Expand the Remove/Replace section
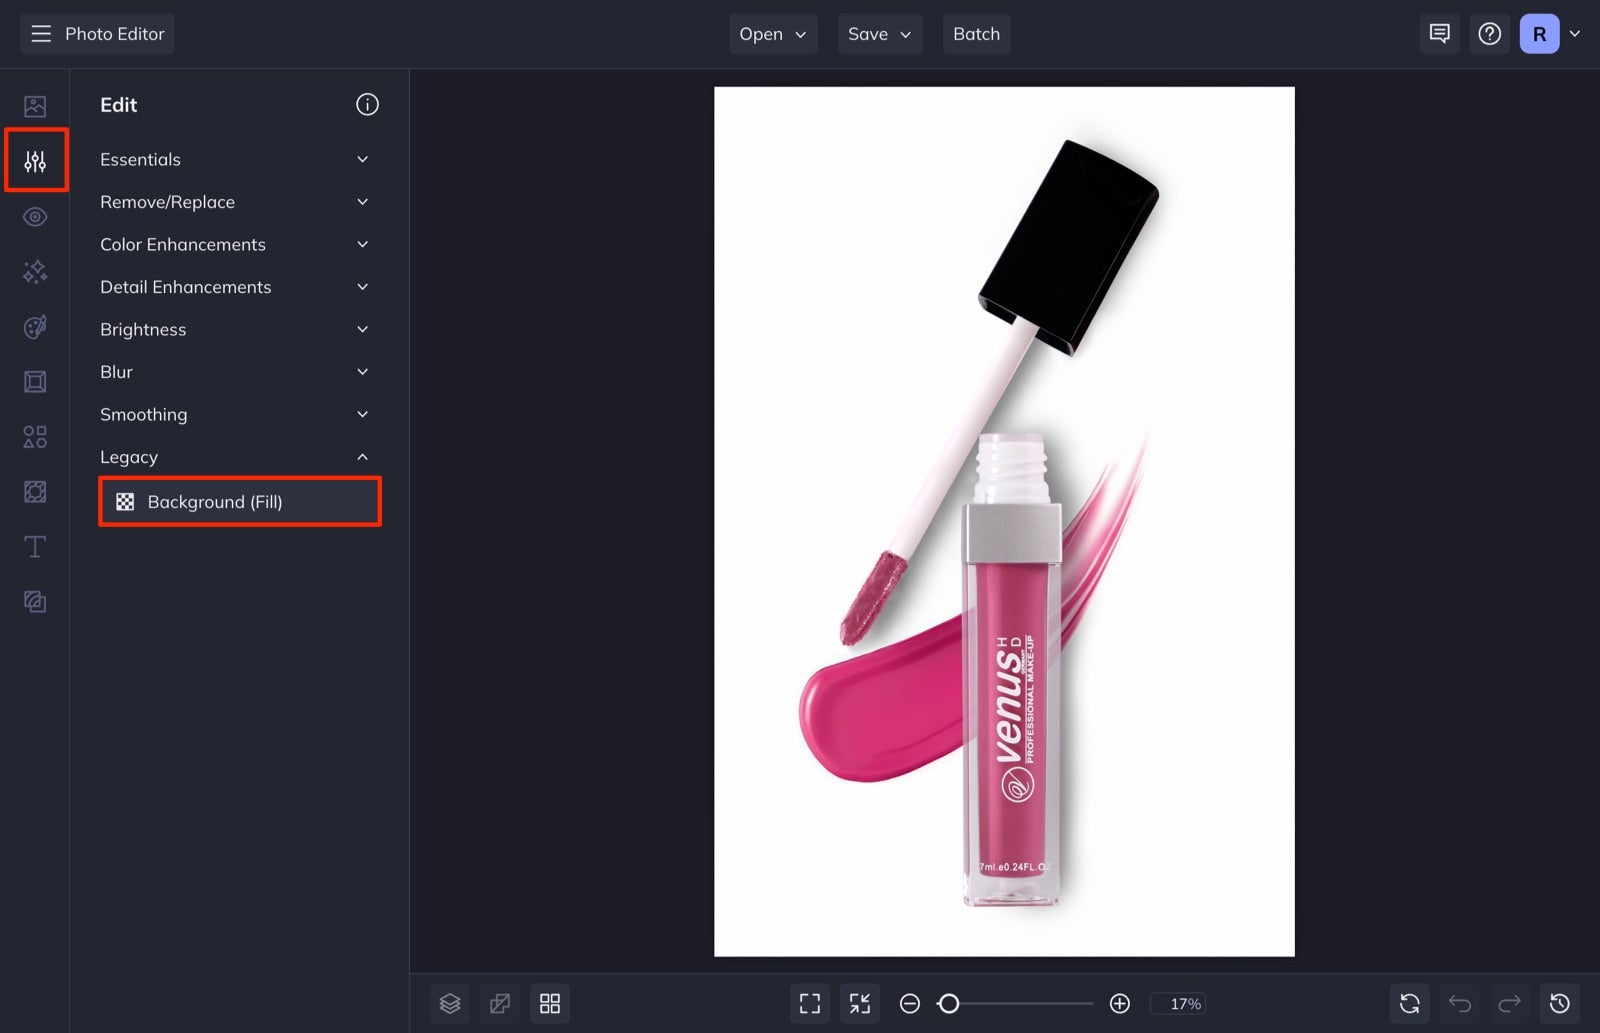The height and width of the screenshot is (1033, 1600). [x=237, y=201]
